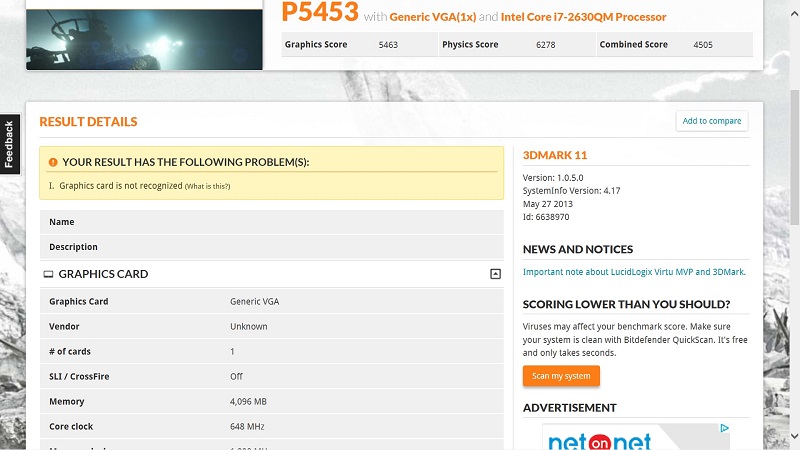Click the Name row label
This screenshot has height=450, width=800.
click(x=62, y=222)
